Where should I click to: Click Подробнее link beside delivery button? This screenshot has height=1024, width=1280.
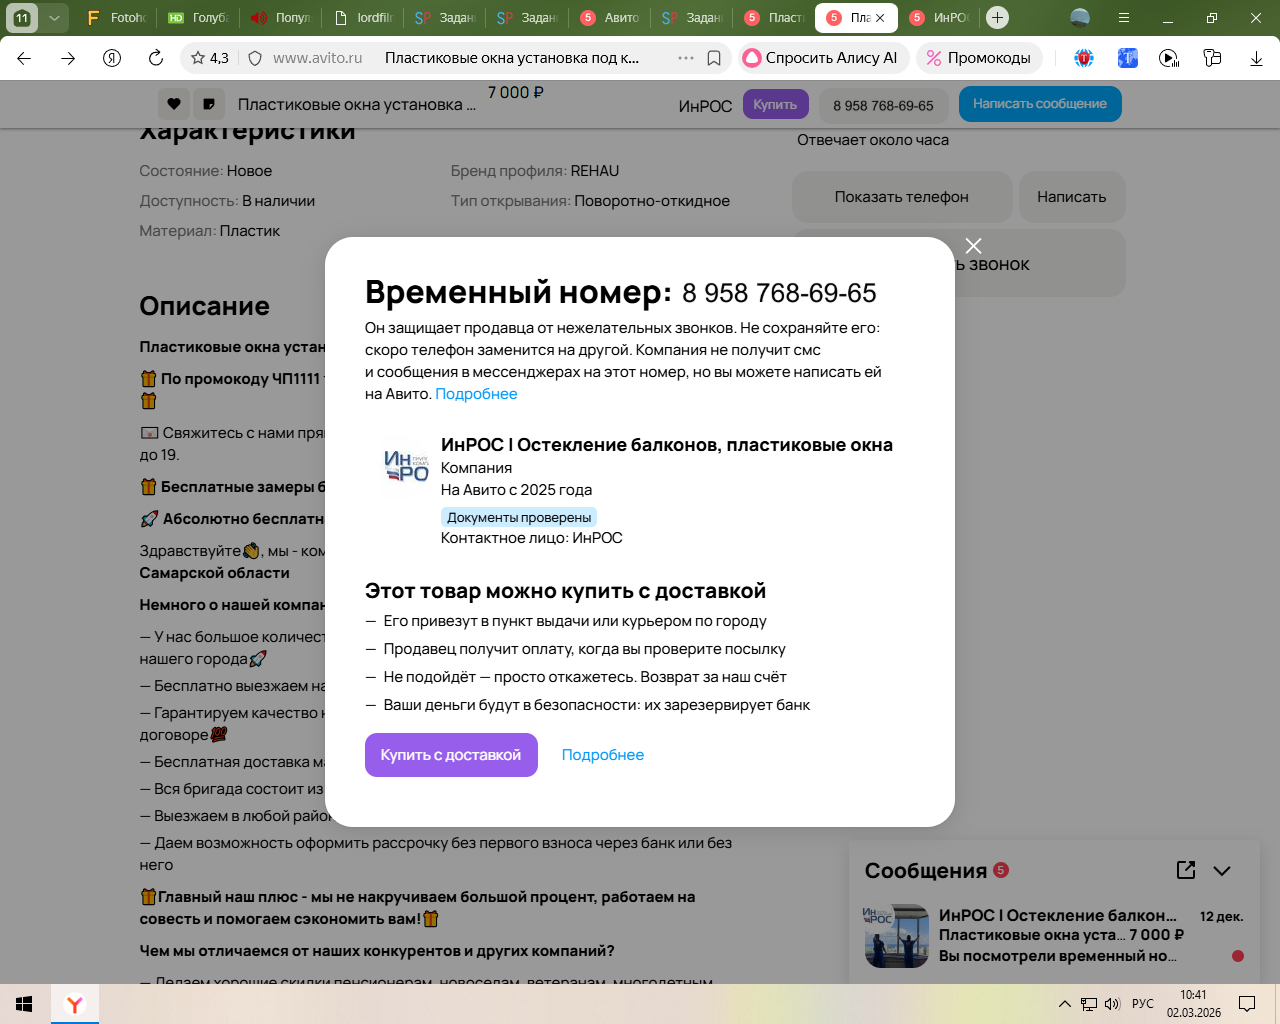point(602,755)
